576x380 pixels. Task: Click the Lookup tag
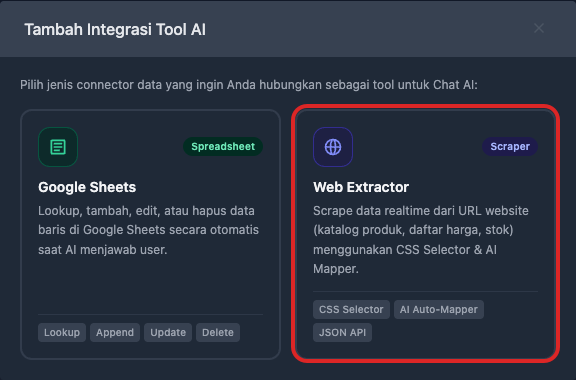[62, 333]
